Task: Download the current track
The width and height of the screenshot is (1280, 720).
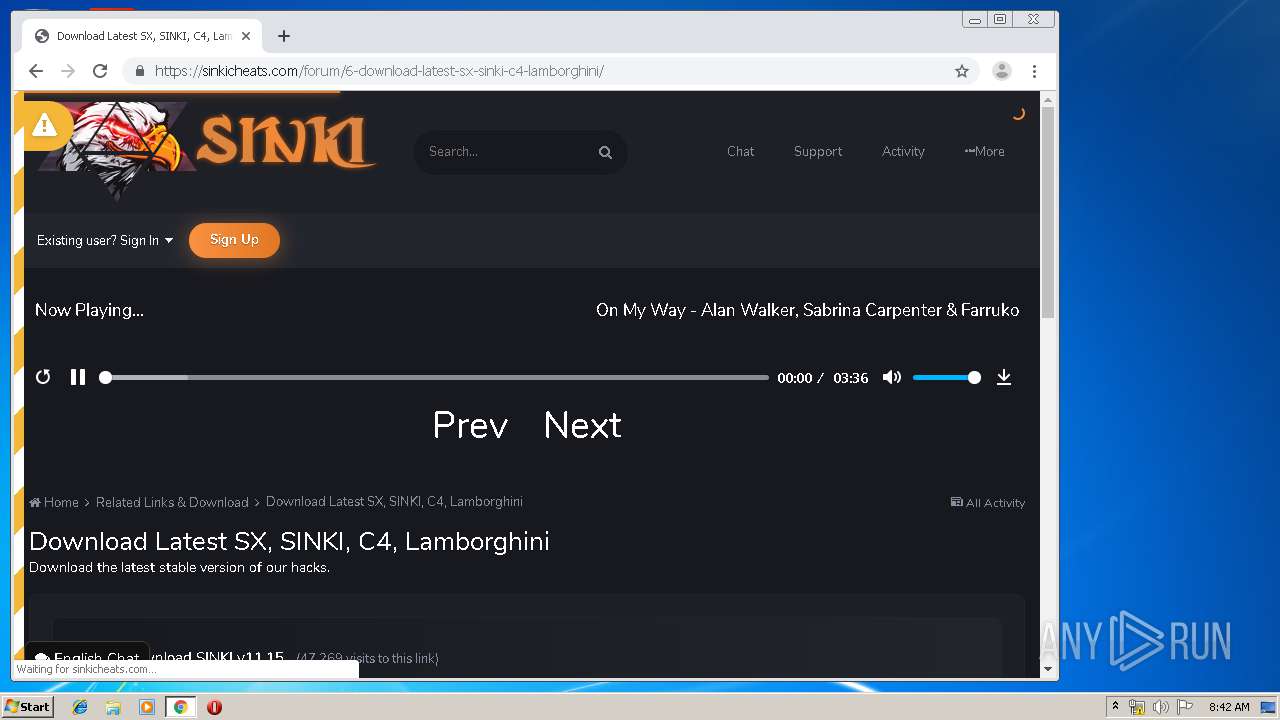Action: [1004, 377]
